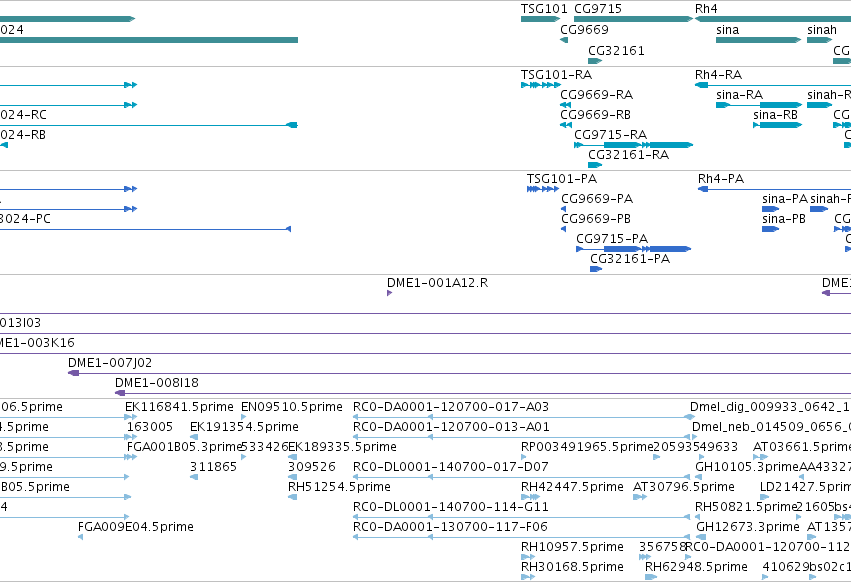This screenshot has width=851, height=582.
Task: Click the RC0-DA0001-120700-017-A03 EST feature line
Action: (521, 417)
